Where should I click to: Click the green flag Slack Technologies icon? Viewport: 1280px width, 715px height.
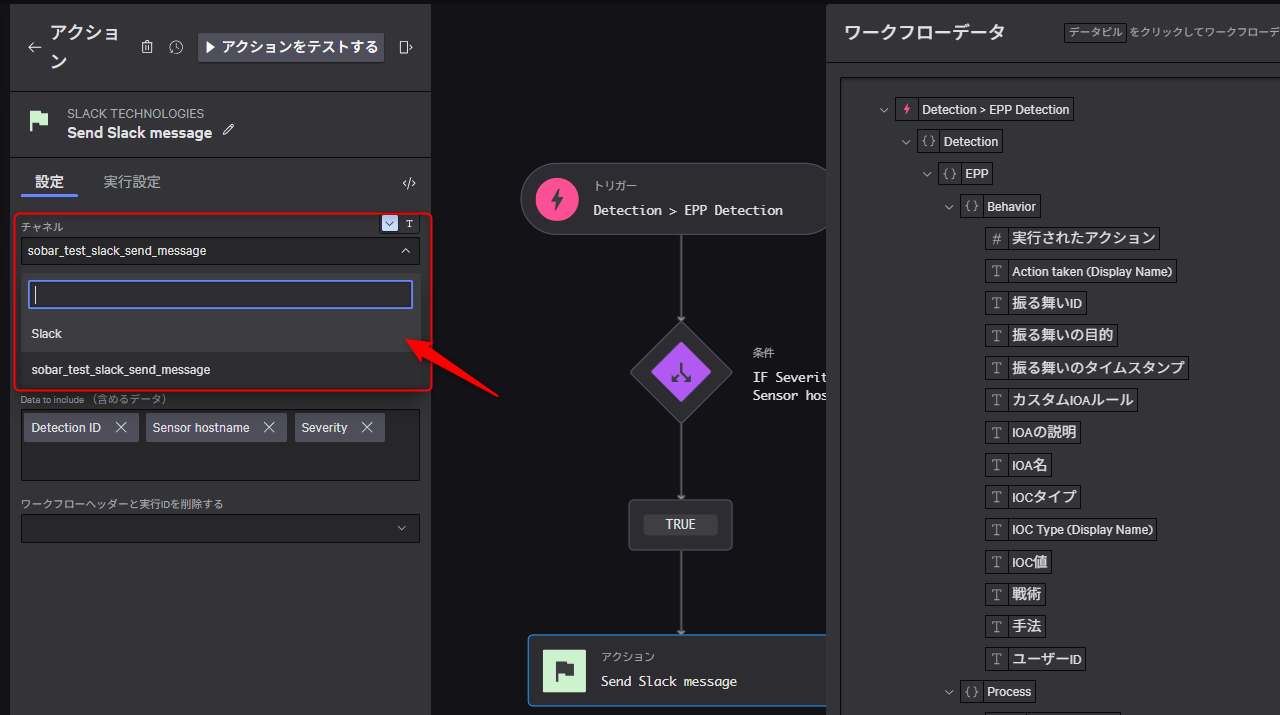[39, 122]
